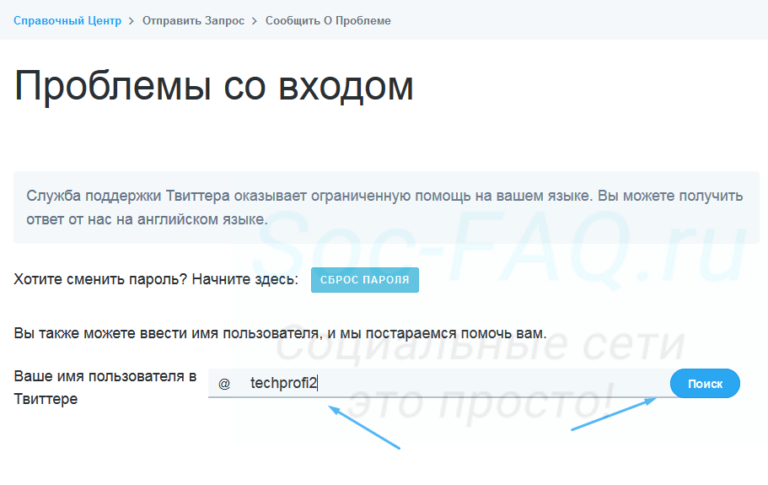768x485 pixels.
Task: Click the Вы также можете ввести имя text
Action: [x=280, y=333]
